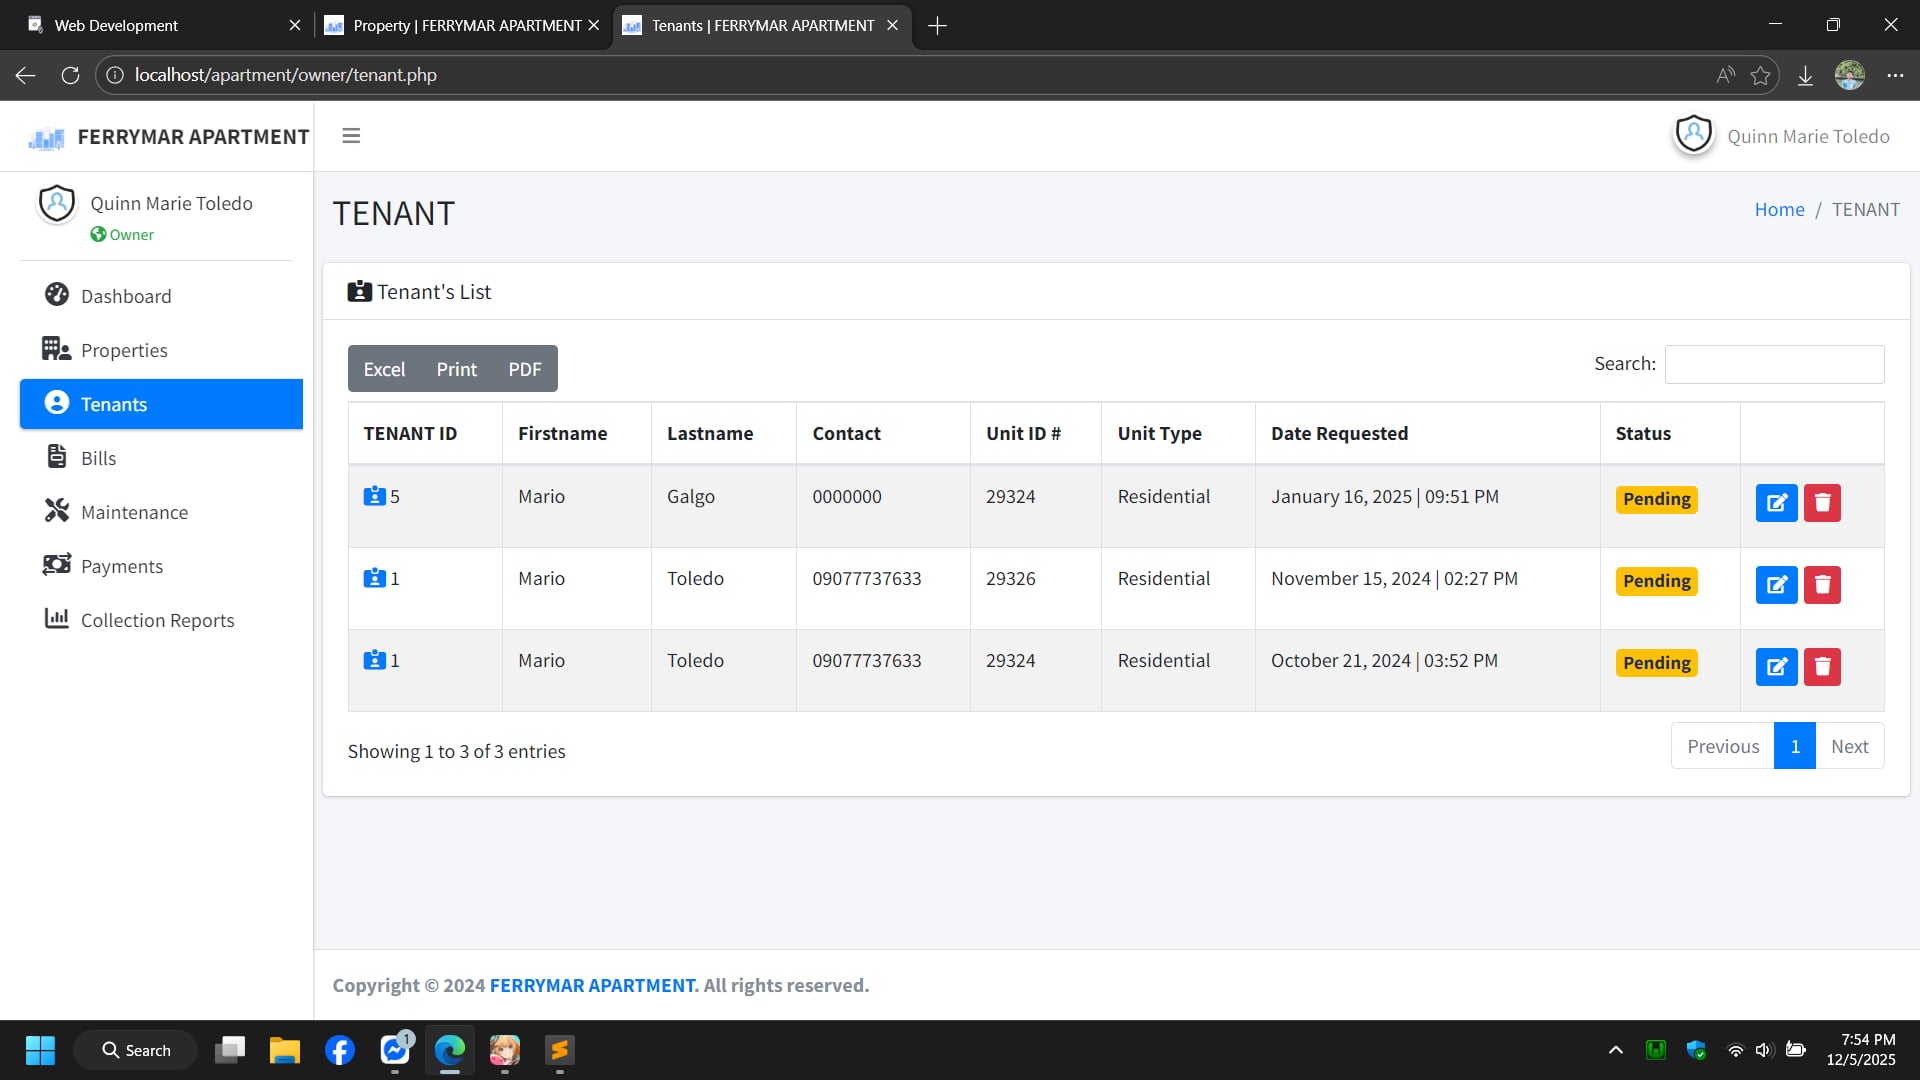Sort table by Date Requested column
Screen dimensions: 1920x1080
click(1339, 433)
